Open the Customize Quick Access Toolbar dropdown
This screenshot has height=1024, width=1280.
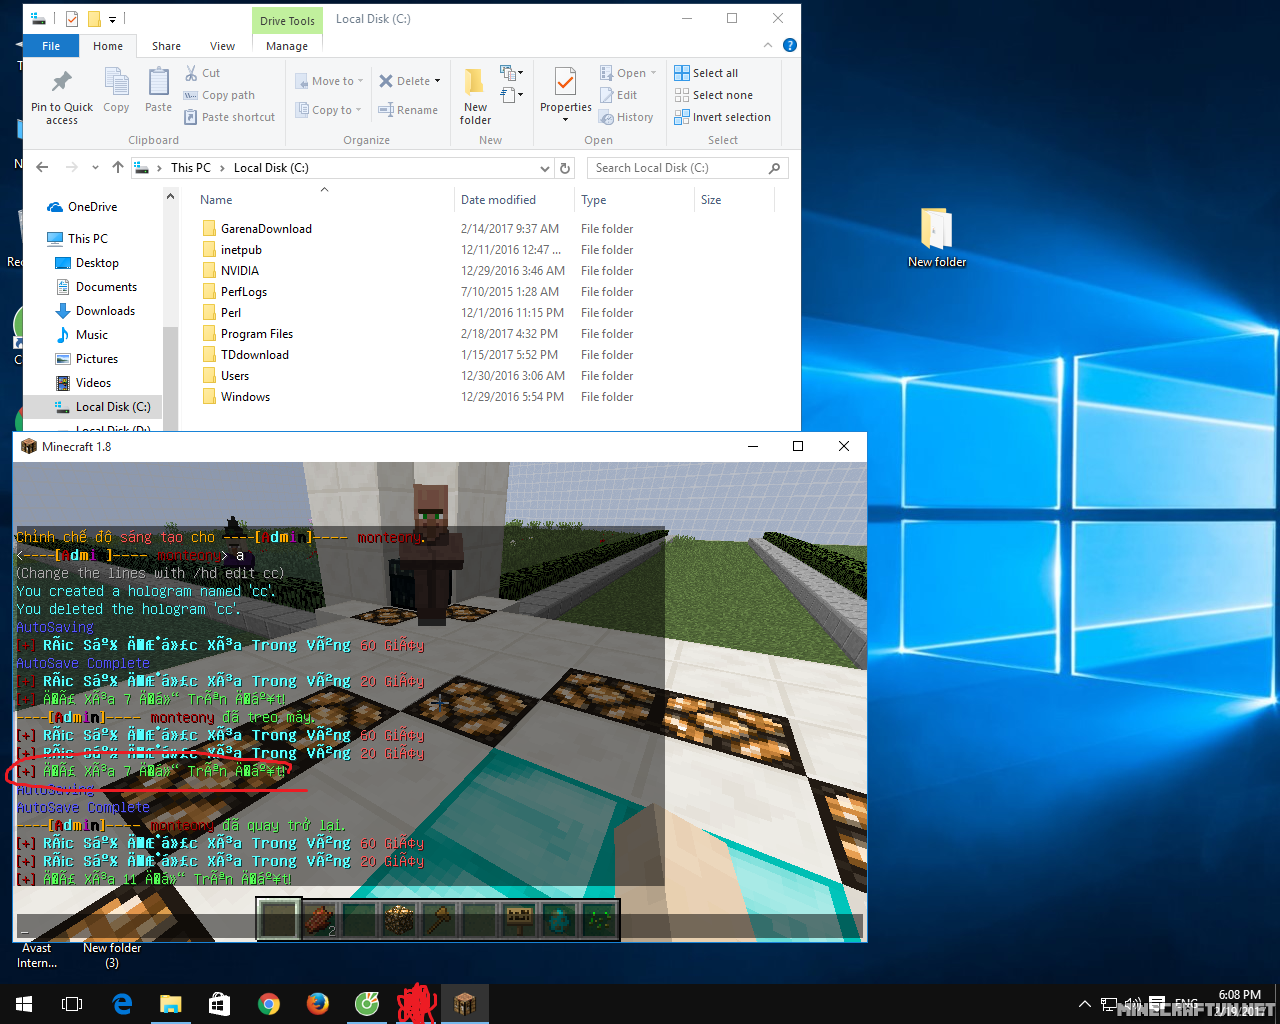pyautogui.click(x=112, y=19)
